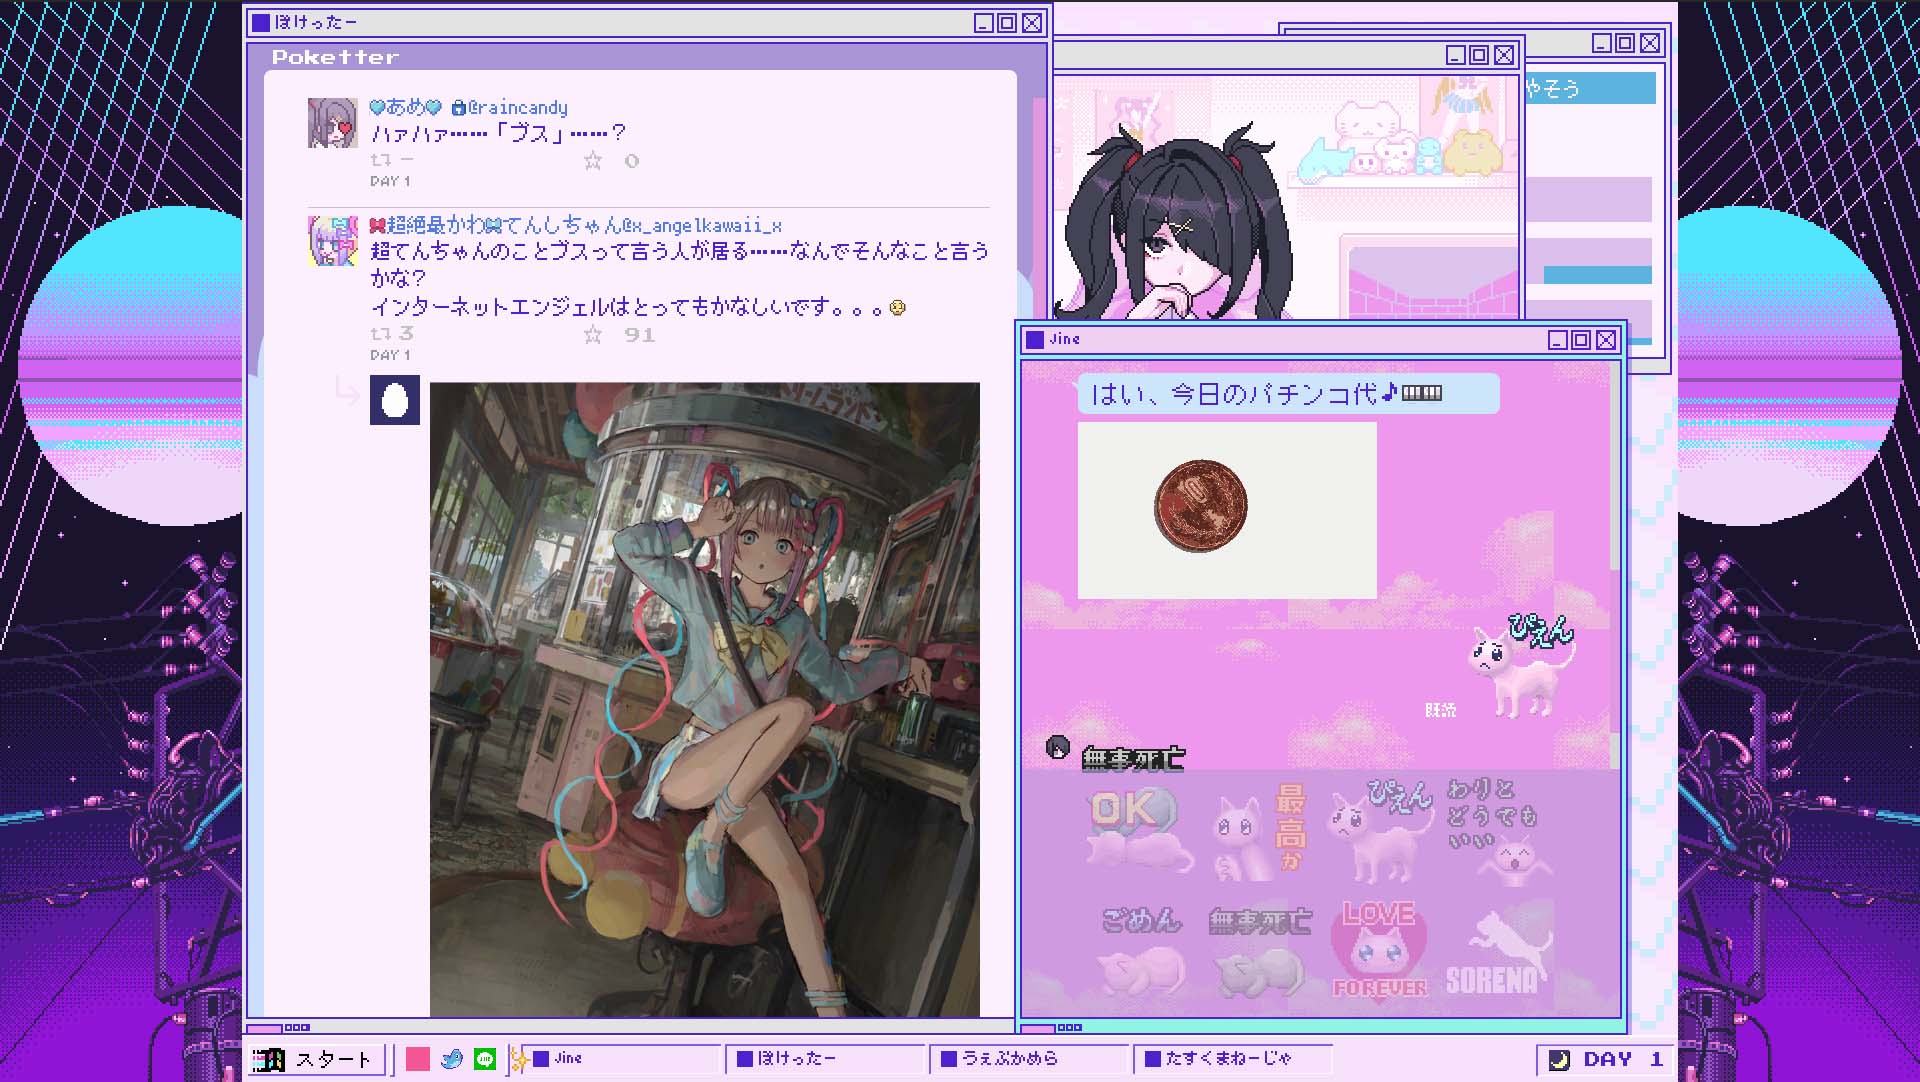Click the pink square taskbar icon
Screen dimensions: 1920x1082
click(x=418, y=1059)
